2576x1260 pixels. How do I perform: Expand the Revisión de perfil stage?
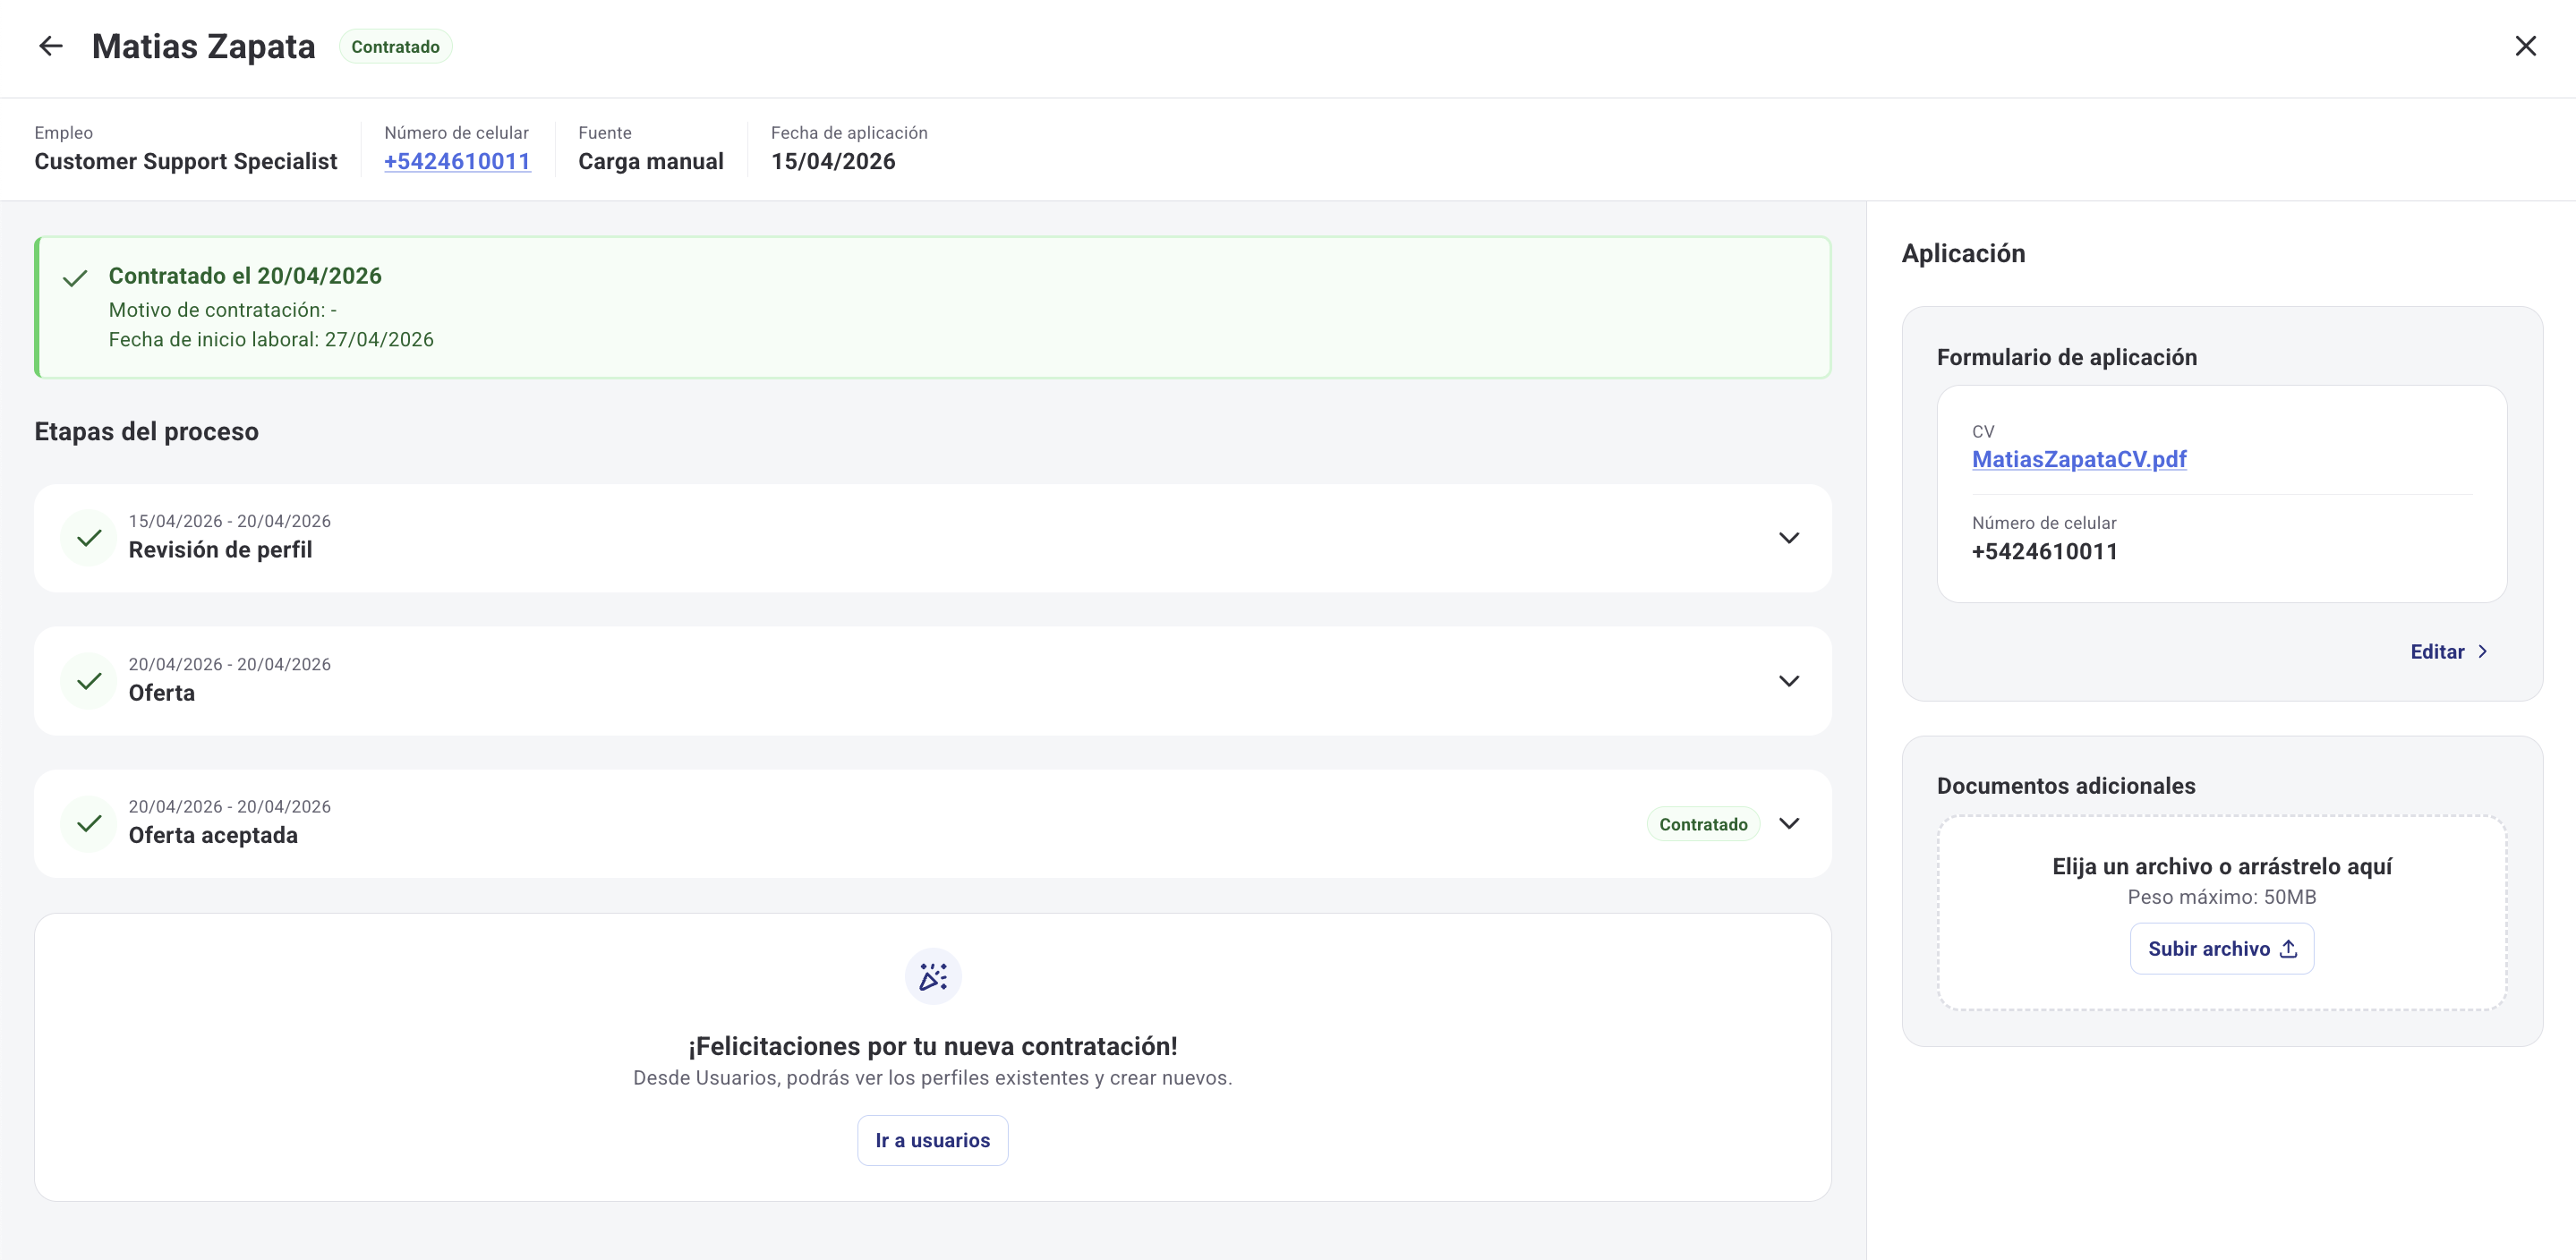tap(1788, 538)
